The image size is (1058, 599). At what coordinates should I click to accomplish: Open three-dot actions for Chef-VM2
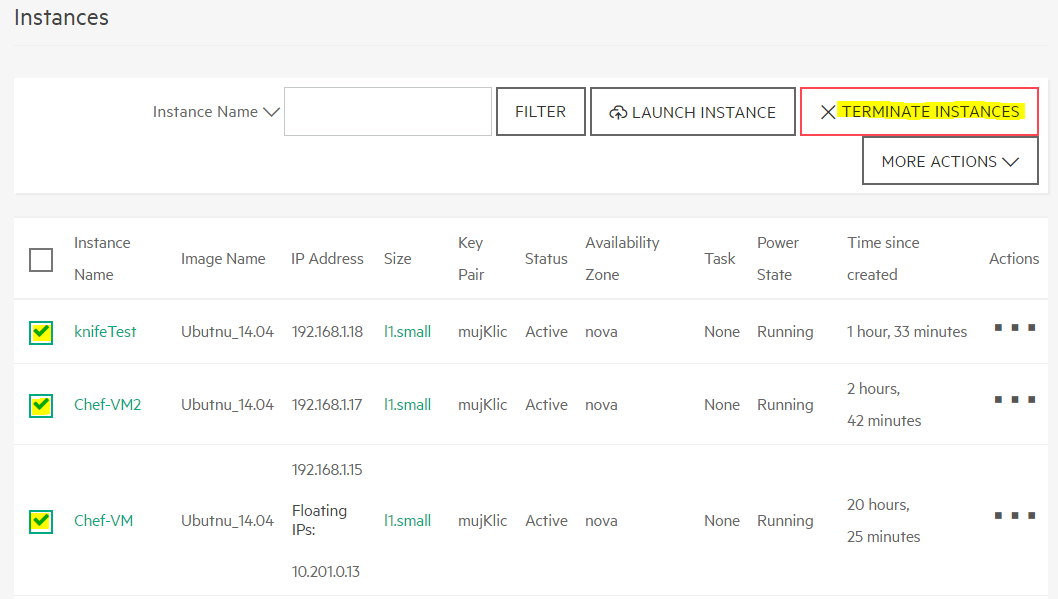1015,400
